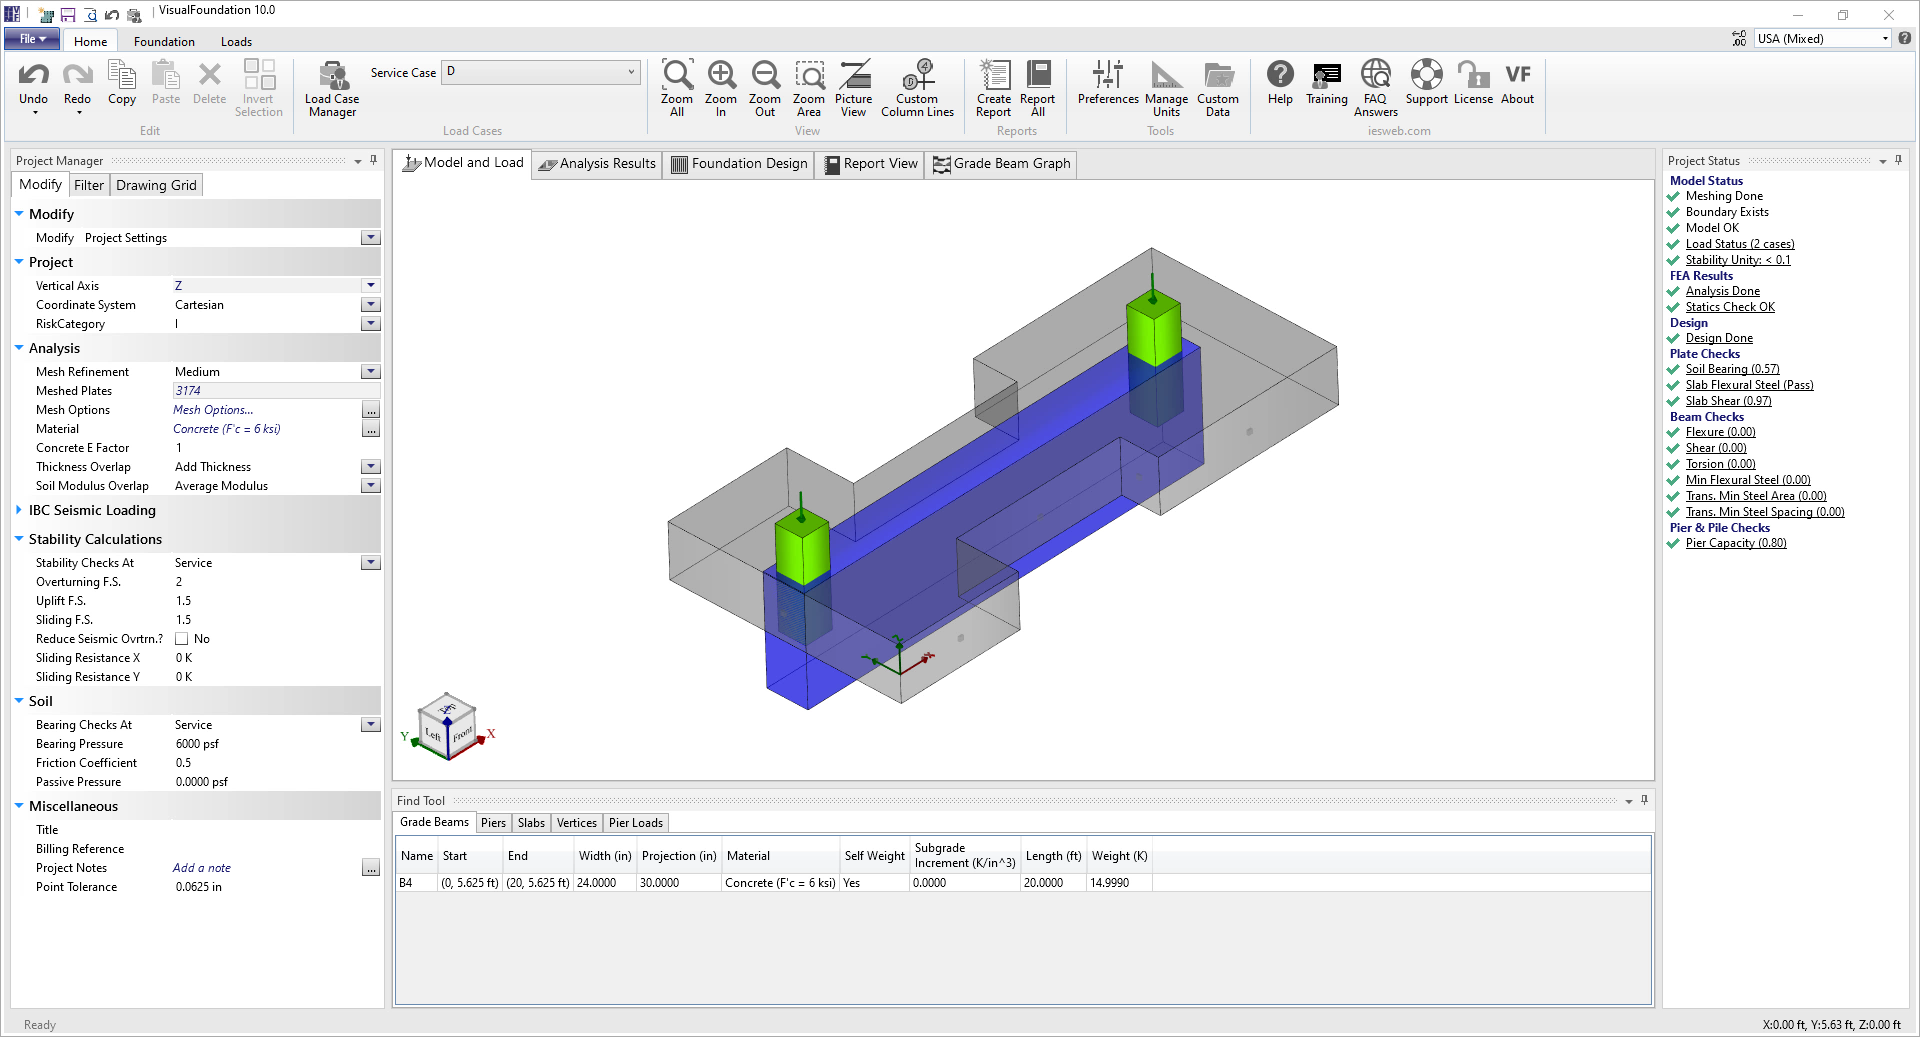Open the Load Case Manager
This screenshot has height=1040, width=1920.
pos(332,88)
